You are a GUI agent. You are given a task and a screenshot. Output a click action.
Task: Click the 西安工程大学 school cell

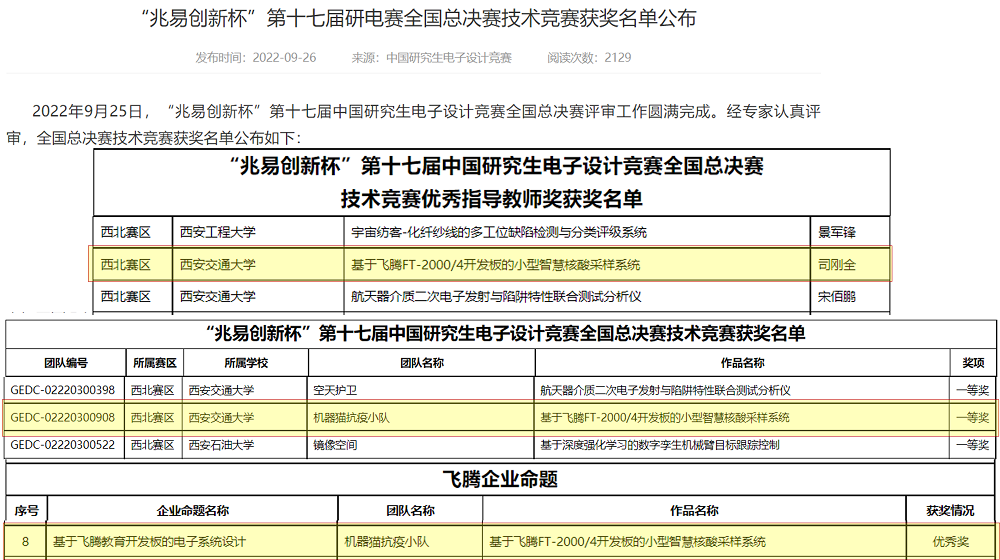(x=218, y=232)
